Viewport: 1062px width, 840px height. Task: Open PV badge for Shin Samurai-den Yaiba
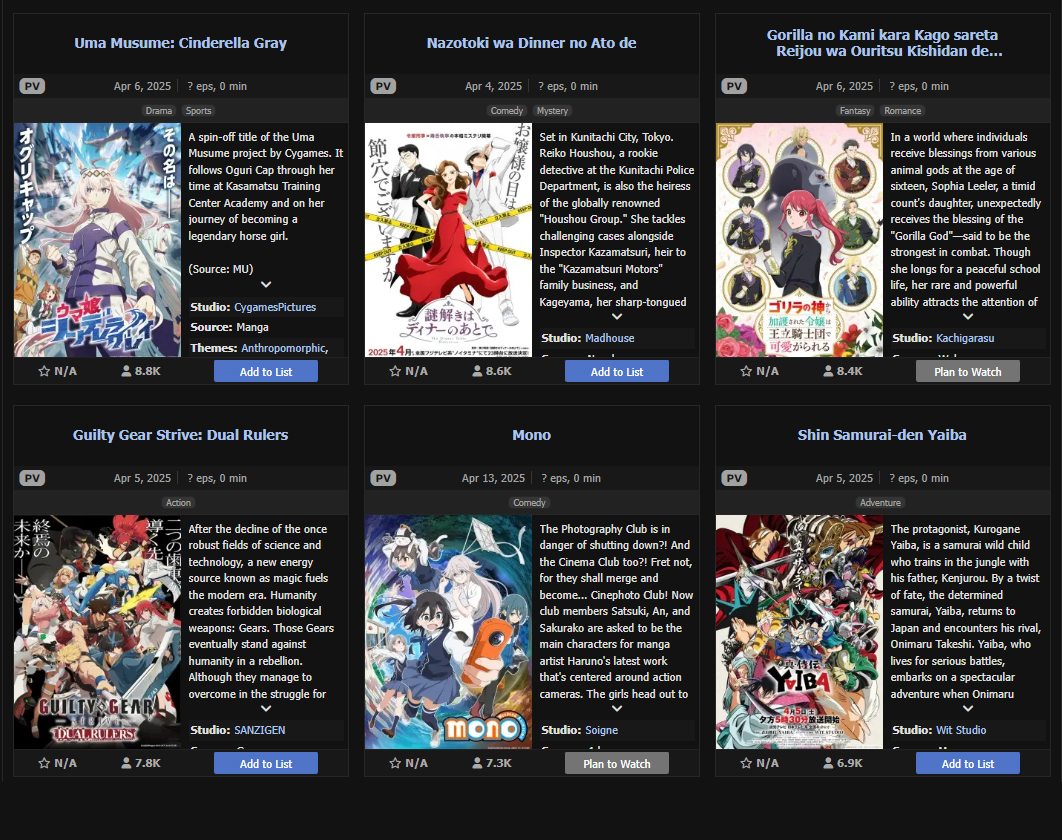coord(734,478)
